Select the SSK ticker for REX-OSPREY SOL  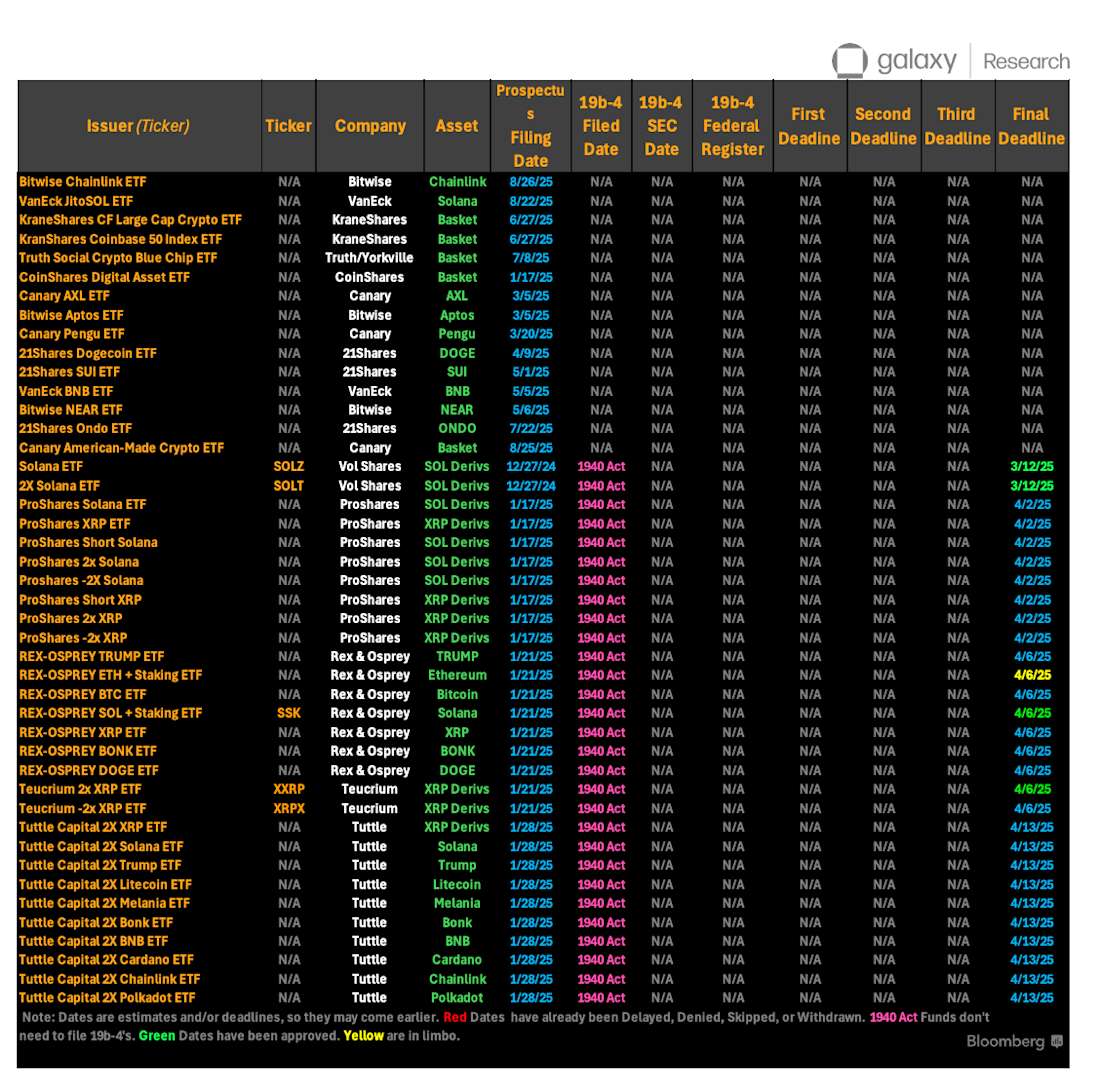coord(288,713)
